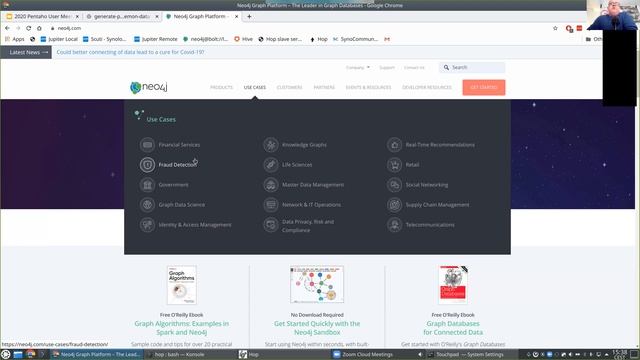Open Get Started Quickly with the Neo4j Sandbox
The image size is (640, 360).
(x=317, y=328)
